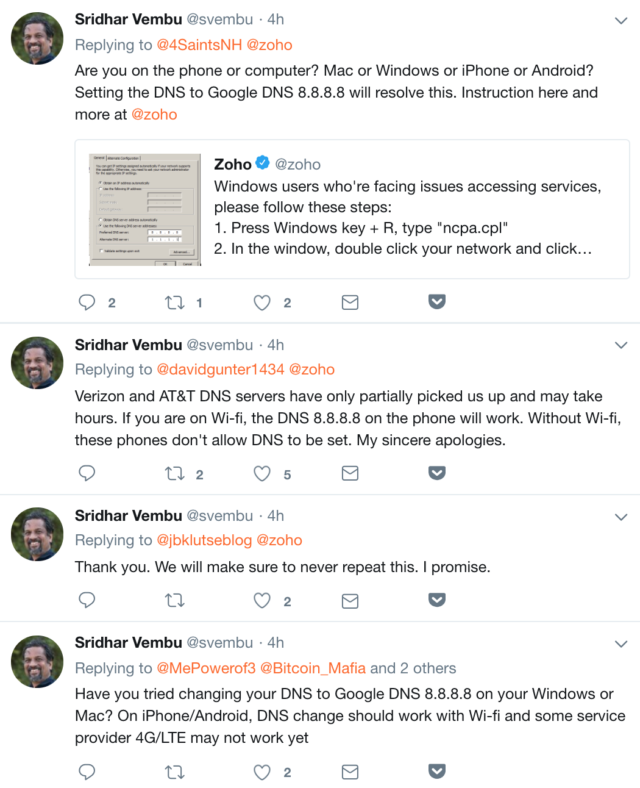This screenshot has width=640, height=788.
Task: Like the Verizon and AT&T DNS tweet
Action: (262, 473)
